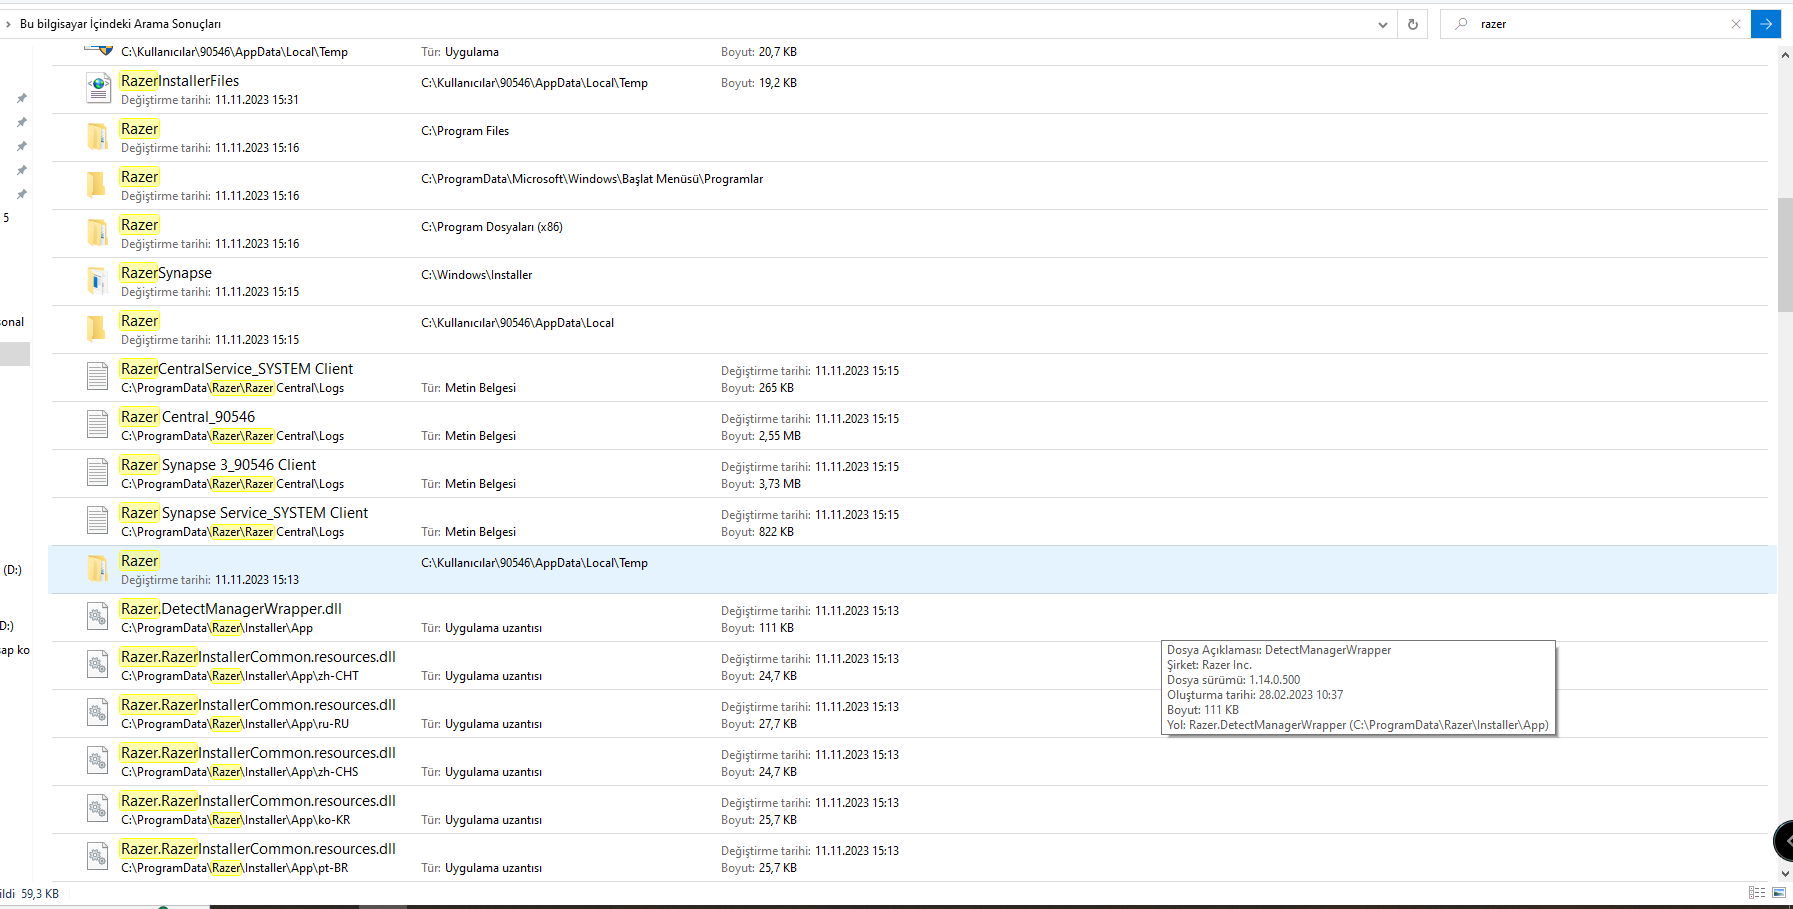This screenshot has width=1793, height=909.
Task: Select the Razer folder icon dated 15:15
Action: coord(97,329)
